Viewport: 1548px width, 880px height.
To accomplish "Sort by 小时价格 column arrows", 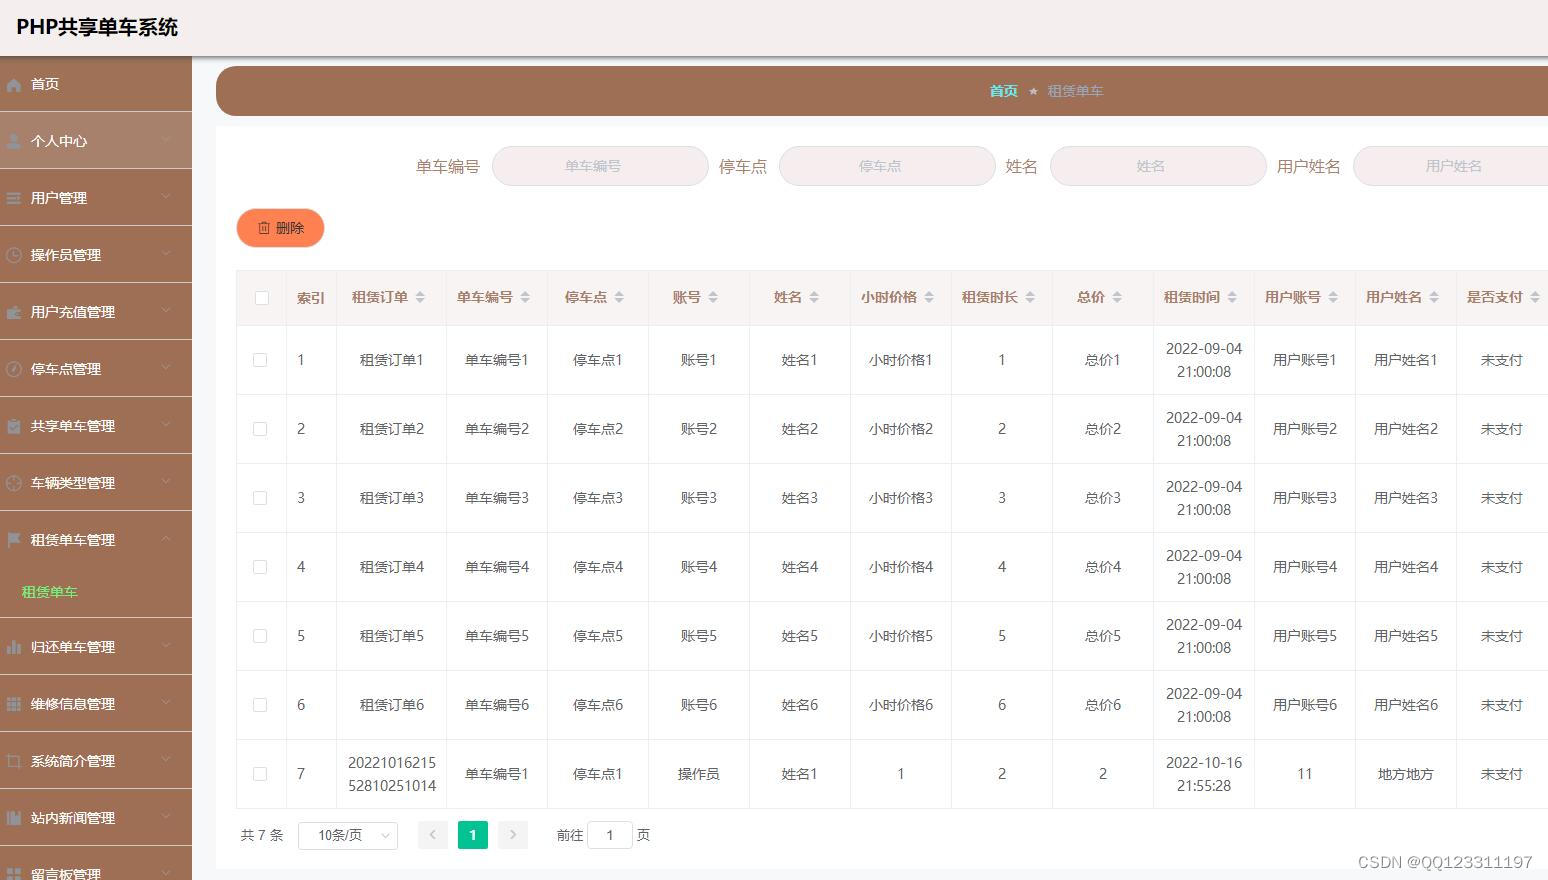I will 929,297.
